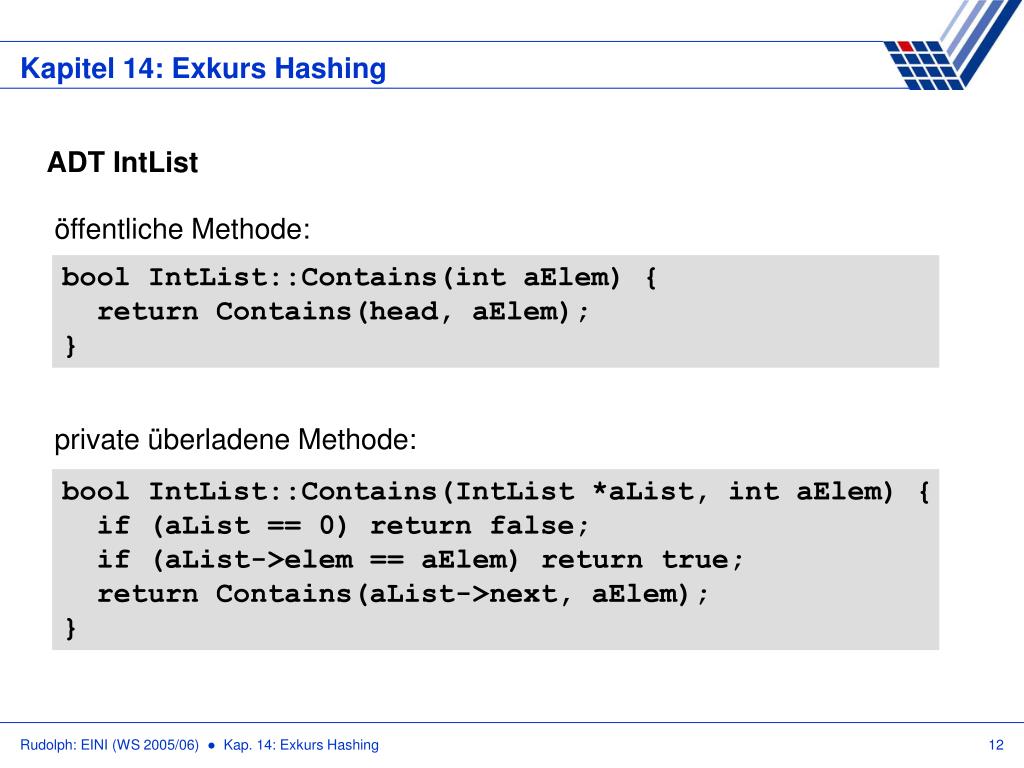Click the öffentliche Methode label

182,229
